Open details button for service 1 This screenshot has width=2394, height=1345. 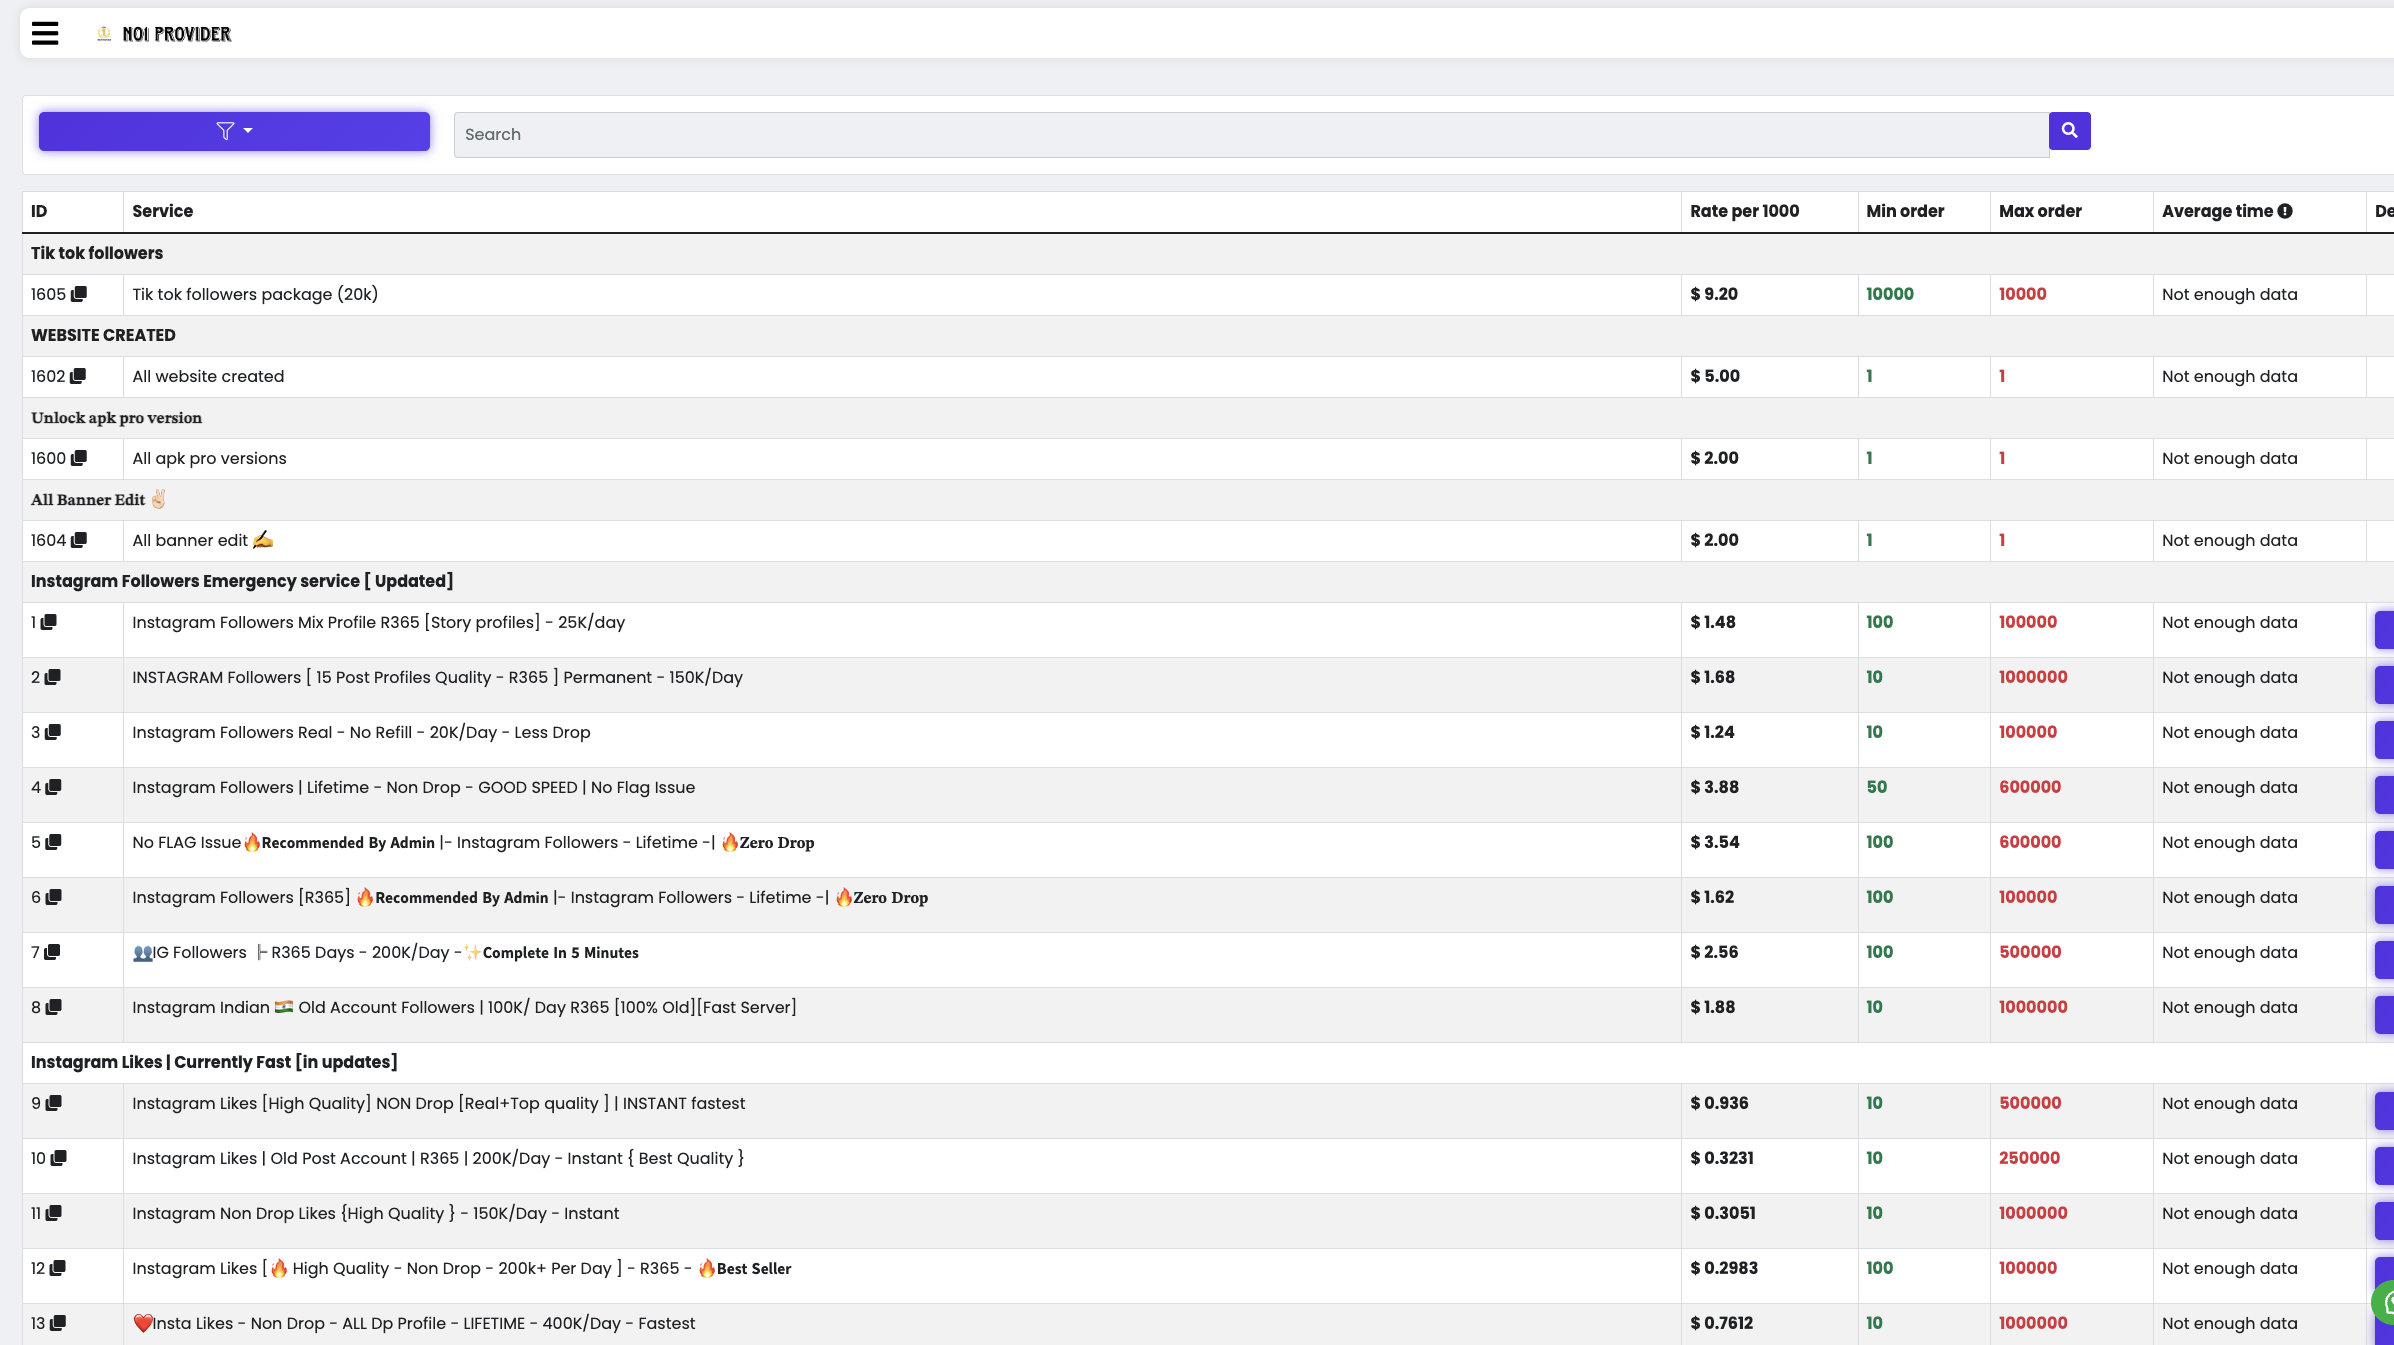coord(2384,630)
